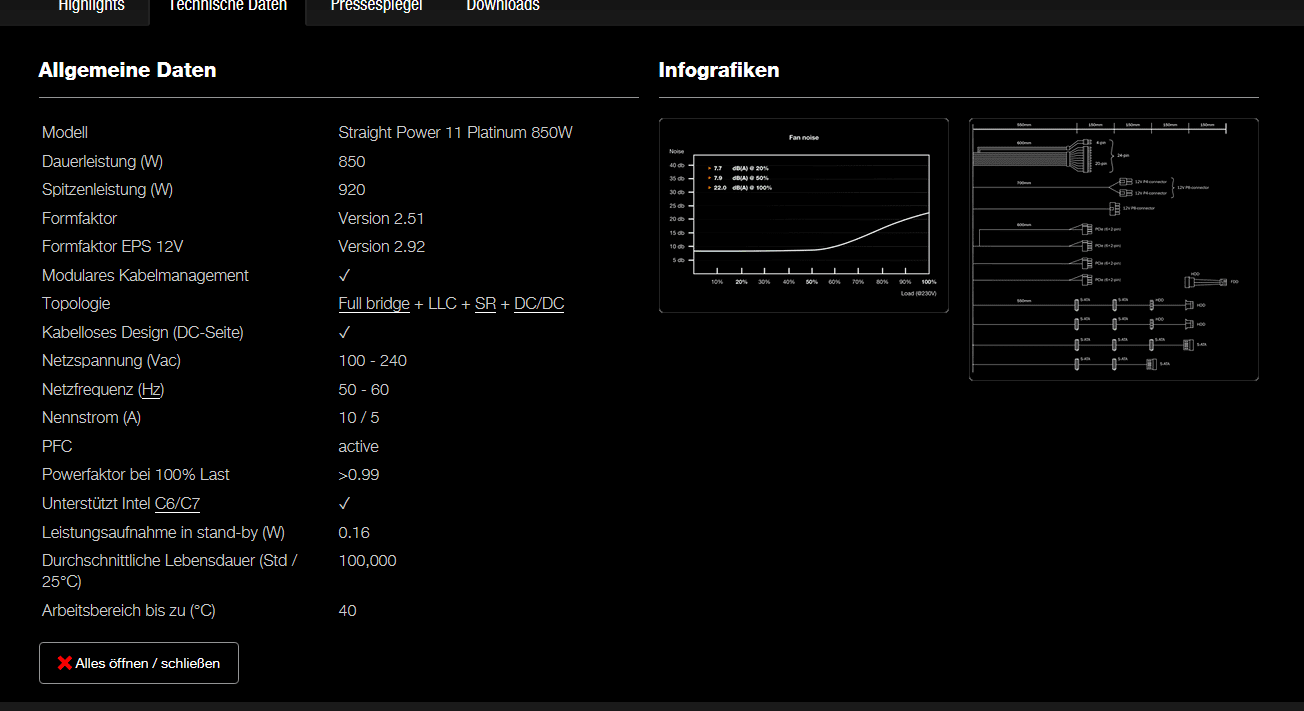Select the frequency value 50 - 60
The image size is (1304, 711).
click(364, 390)
